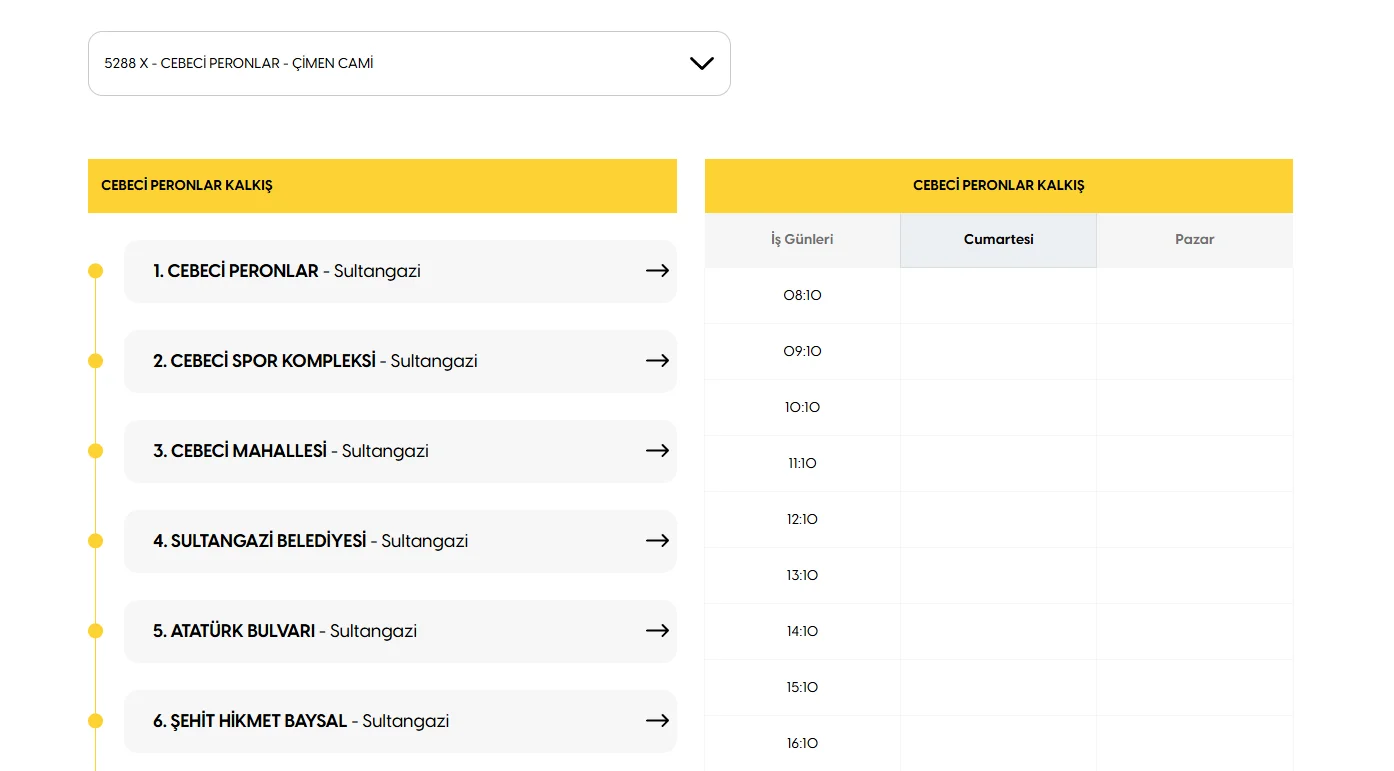Switch to the İş Günleri schedule tab
Image resolution: width=1394 pixels, height=771 pixels.
tap(802, 239)
